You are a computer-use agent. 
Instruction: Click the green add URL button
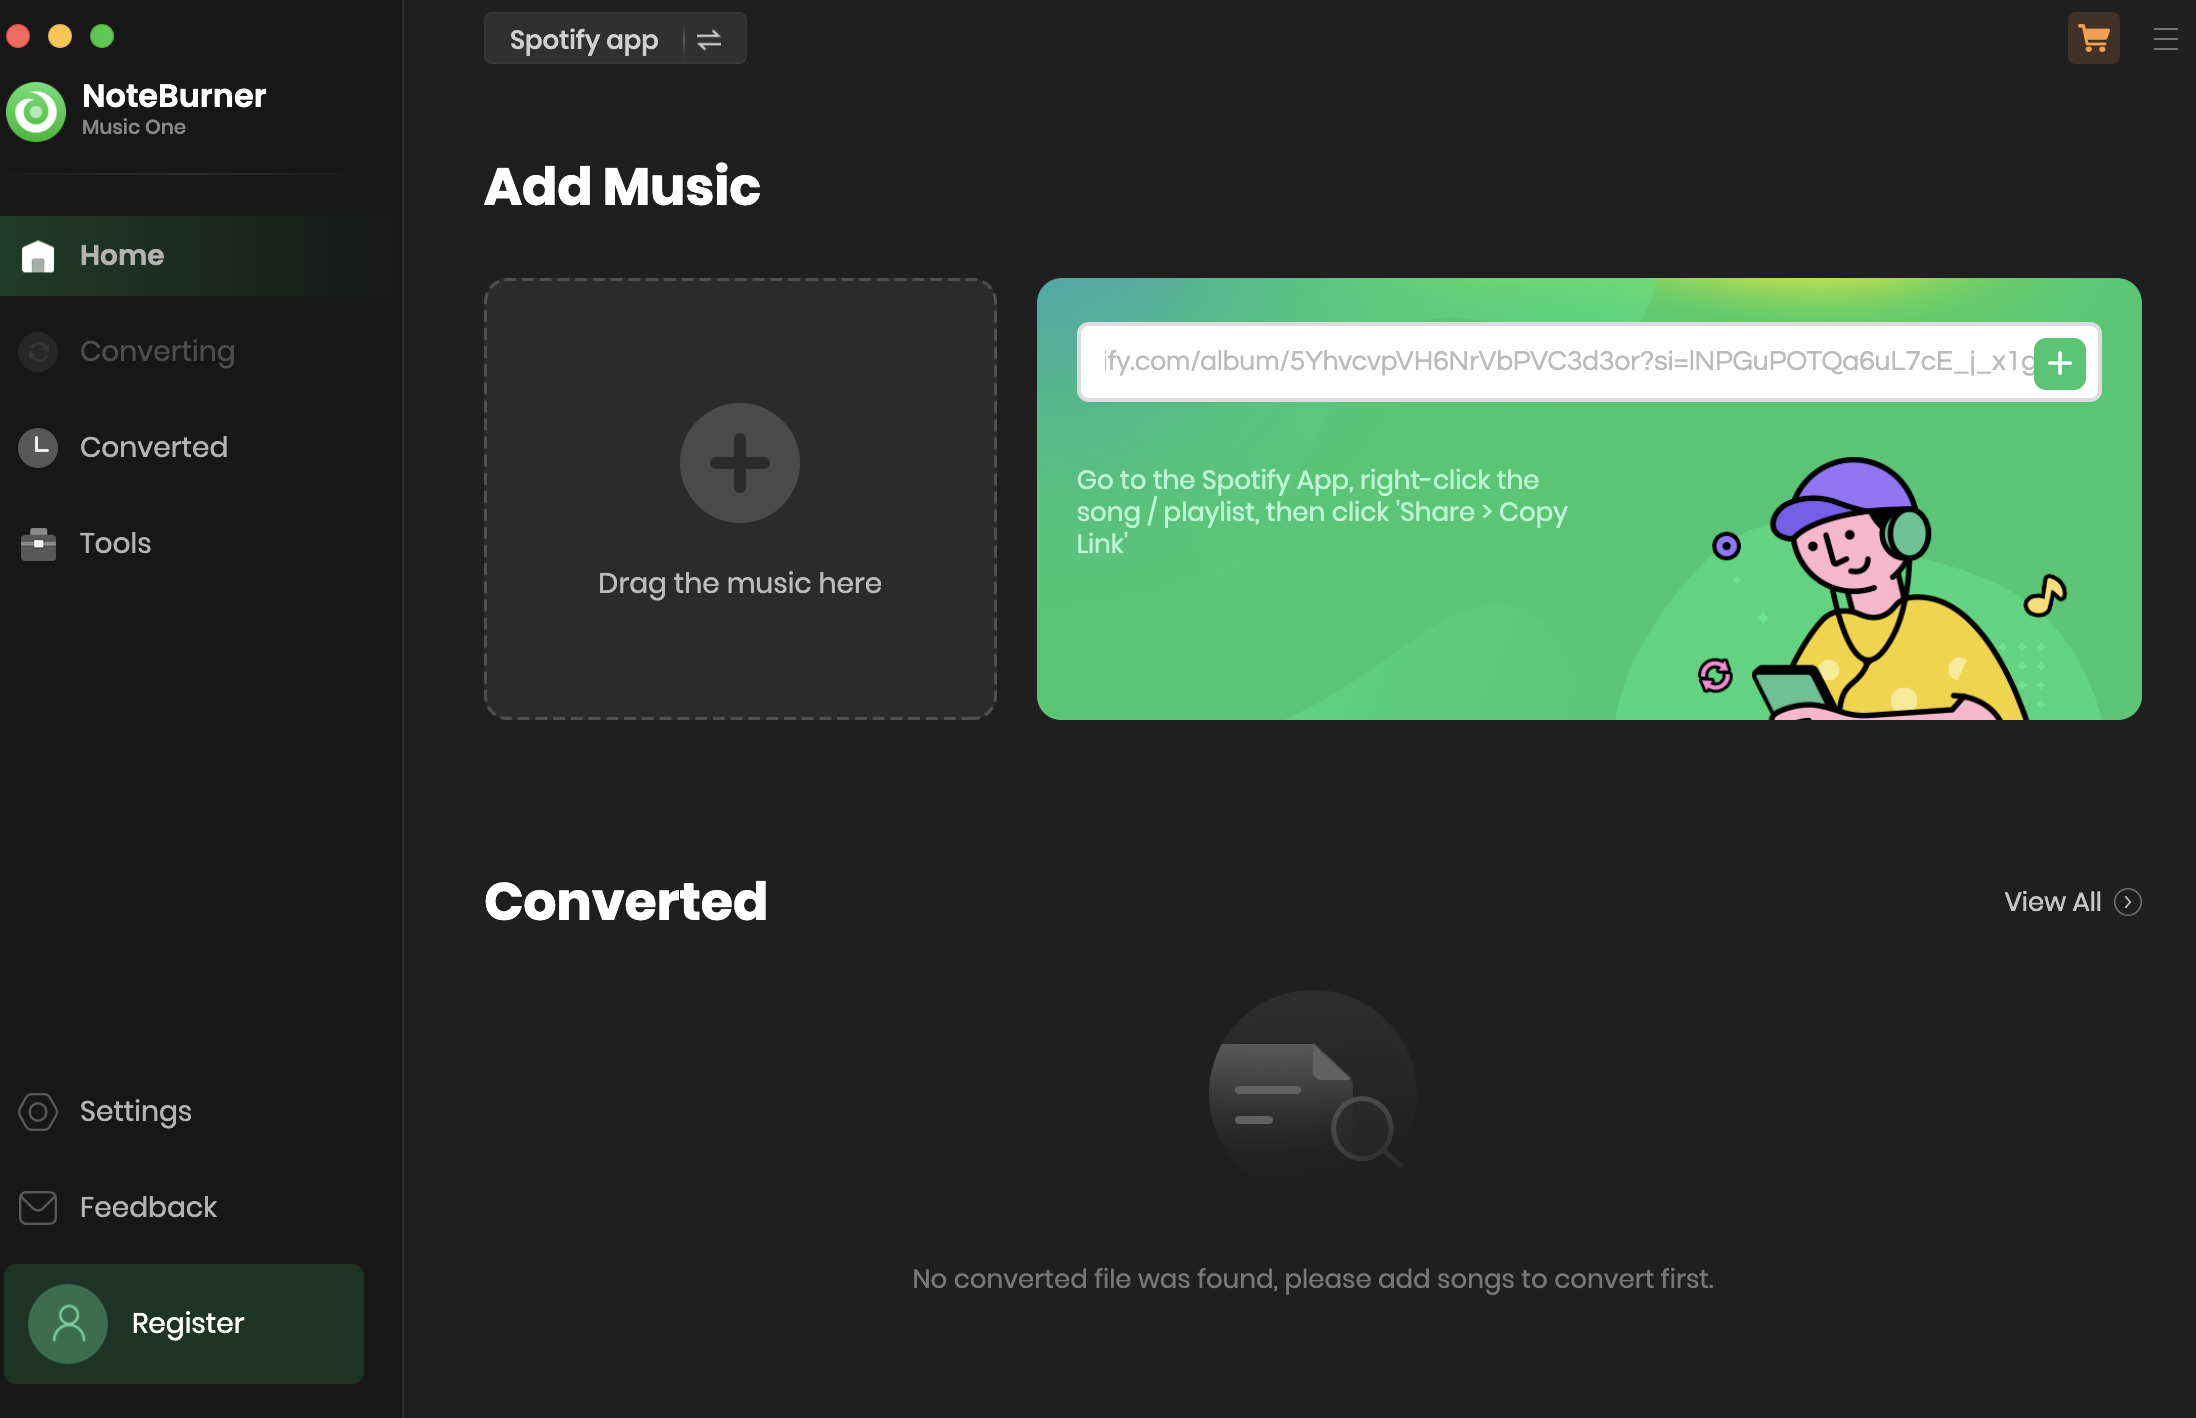(x=2060, y=363)
